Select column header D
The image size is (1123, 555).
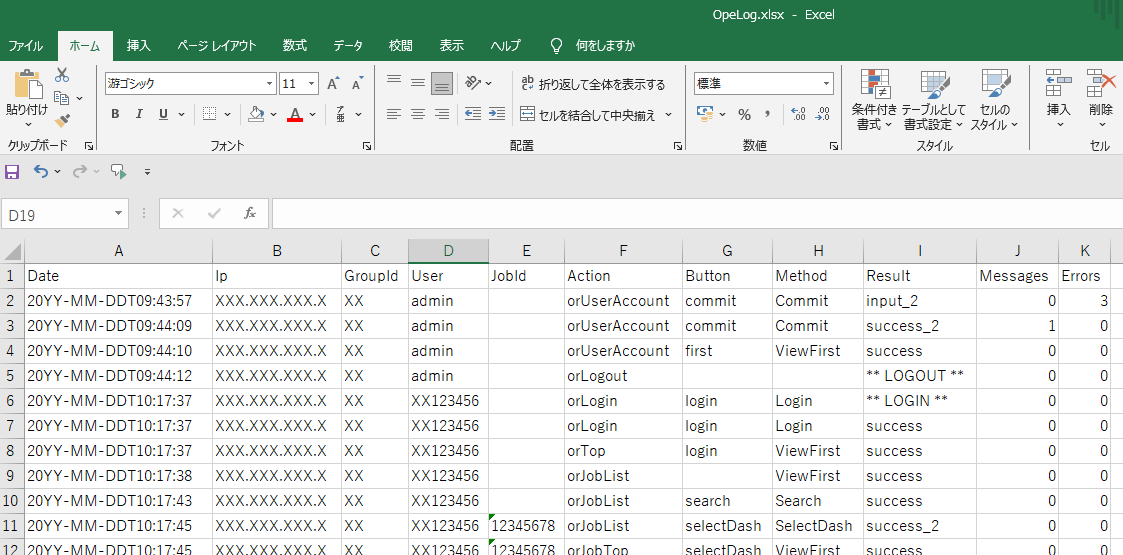coord(448,251)
